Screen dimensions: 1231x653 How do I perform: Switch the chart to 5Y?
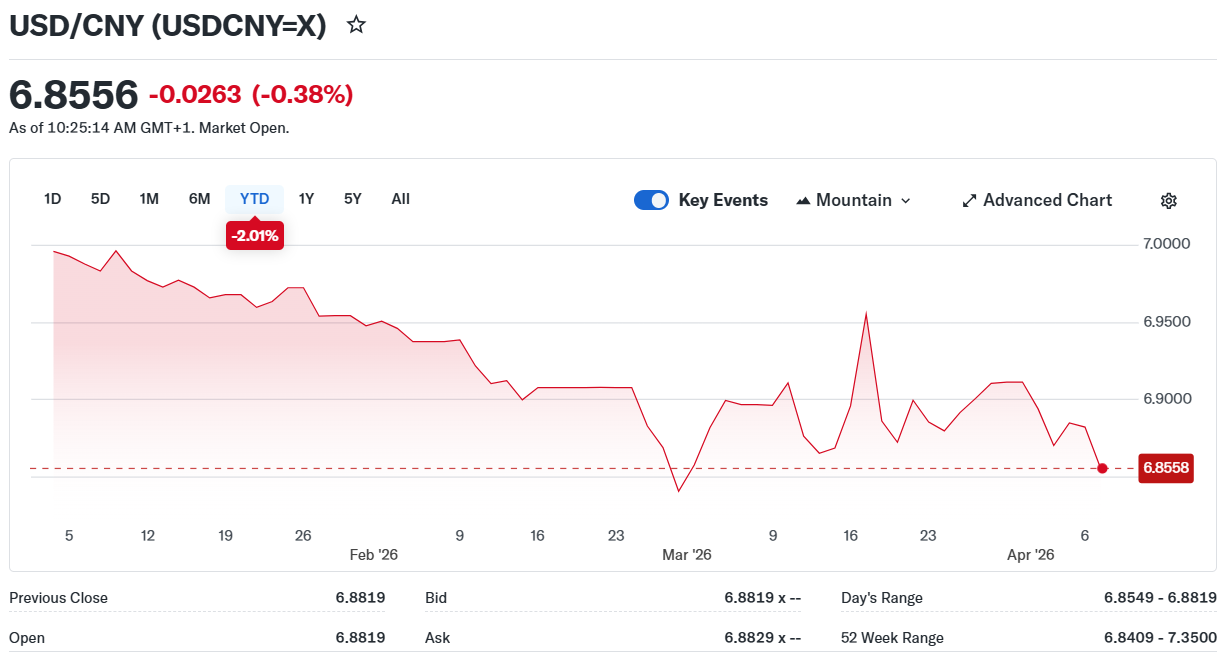pos(353,199)
